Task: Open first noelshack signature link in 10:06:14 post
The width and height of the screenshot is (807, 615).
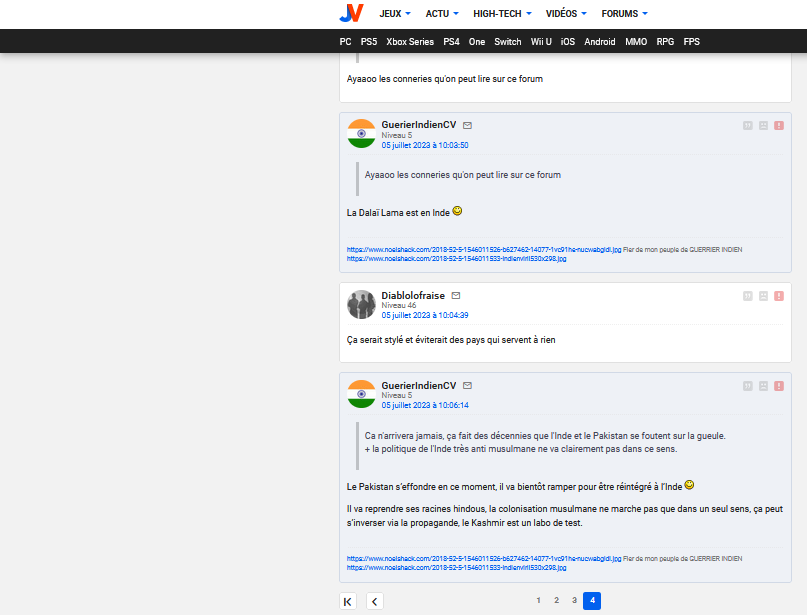Action: coord(484,558)
